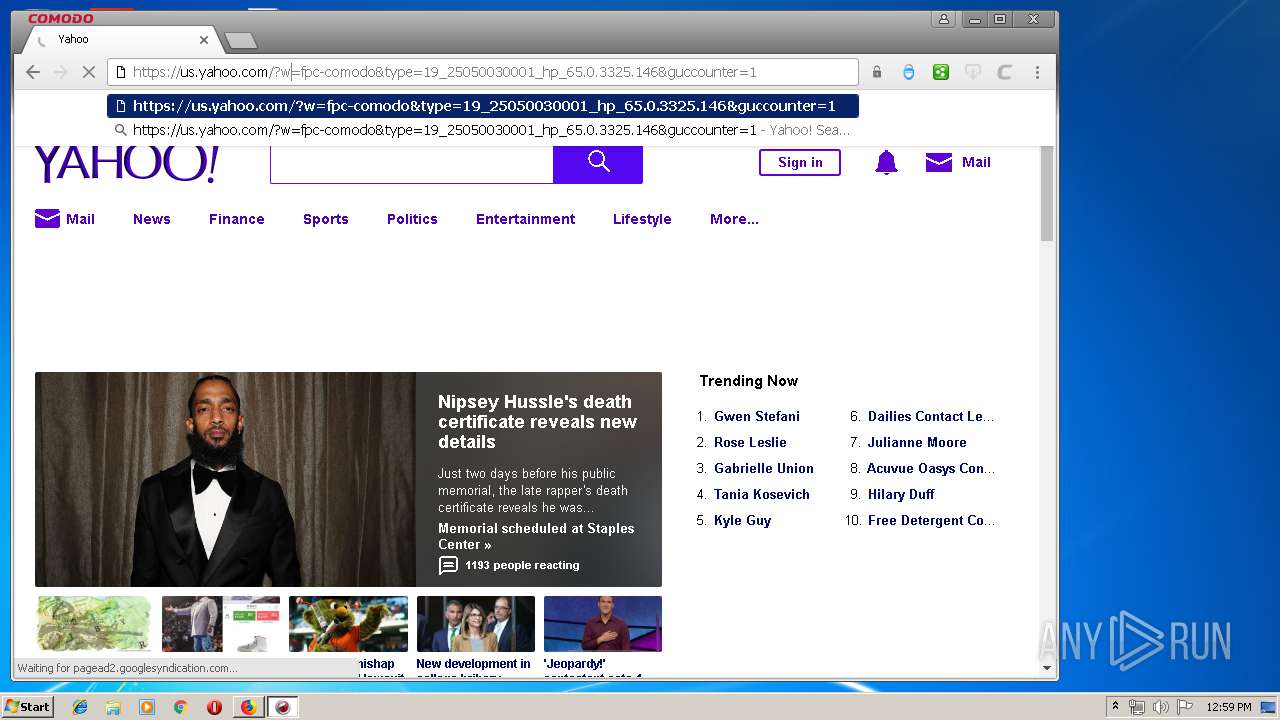Click the scrollbar down arrow
This screenshot has height=720, width=1280.
tap(1047, 668)
